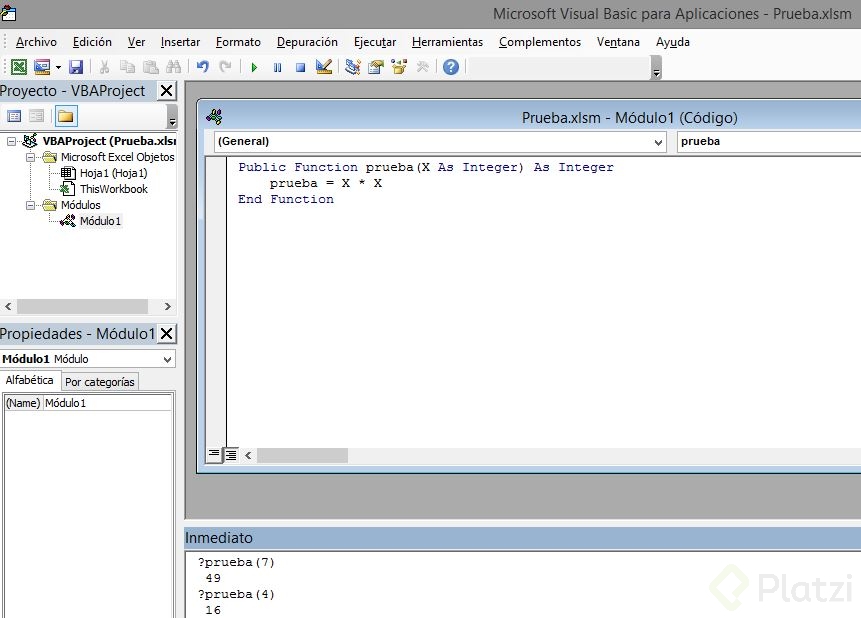Click Project panel scroll right arrow
861x618 pixels.
168,307
